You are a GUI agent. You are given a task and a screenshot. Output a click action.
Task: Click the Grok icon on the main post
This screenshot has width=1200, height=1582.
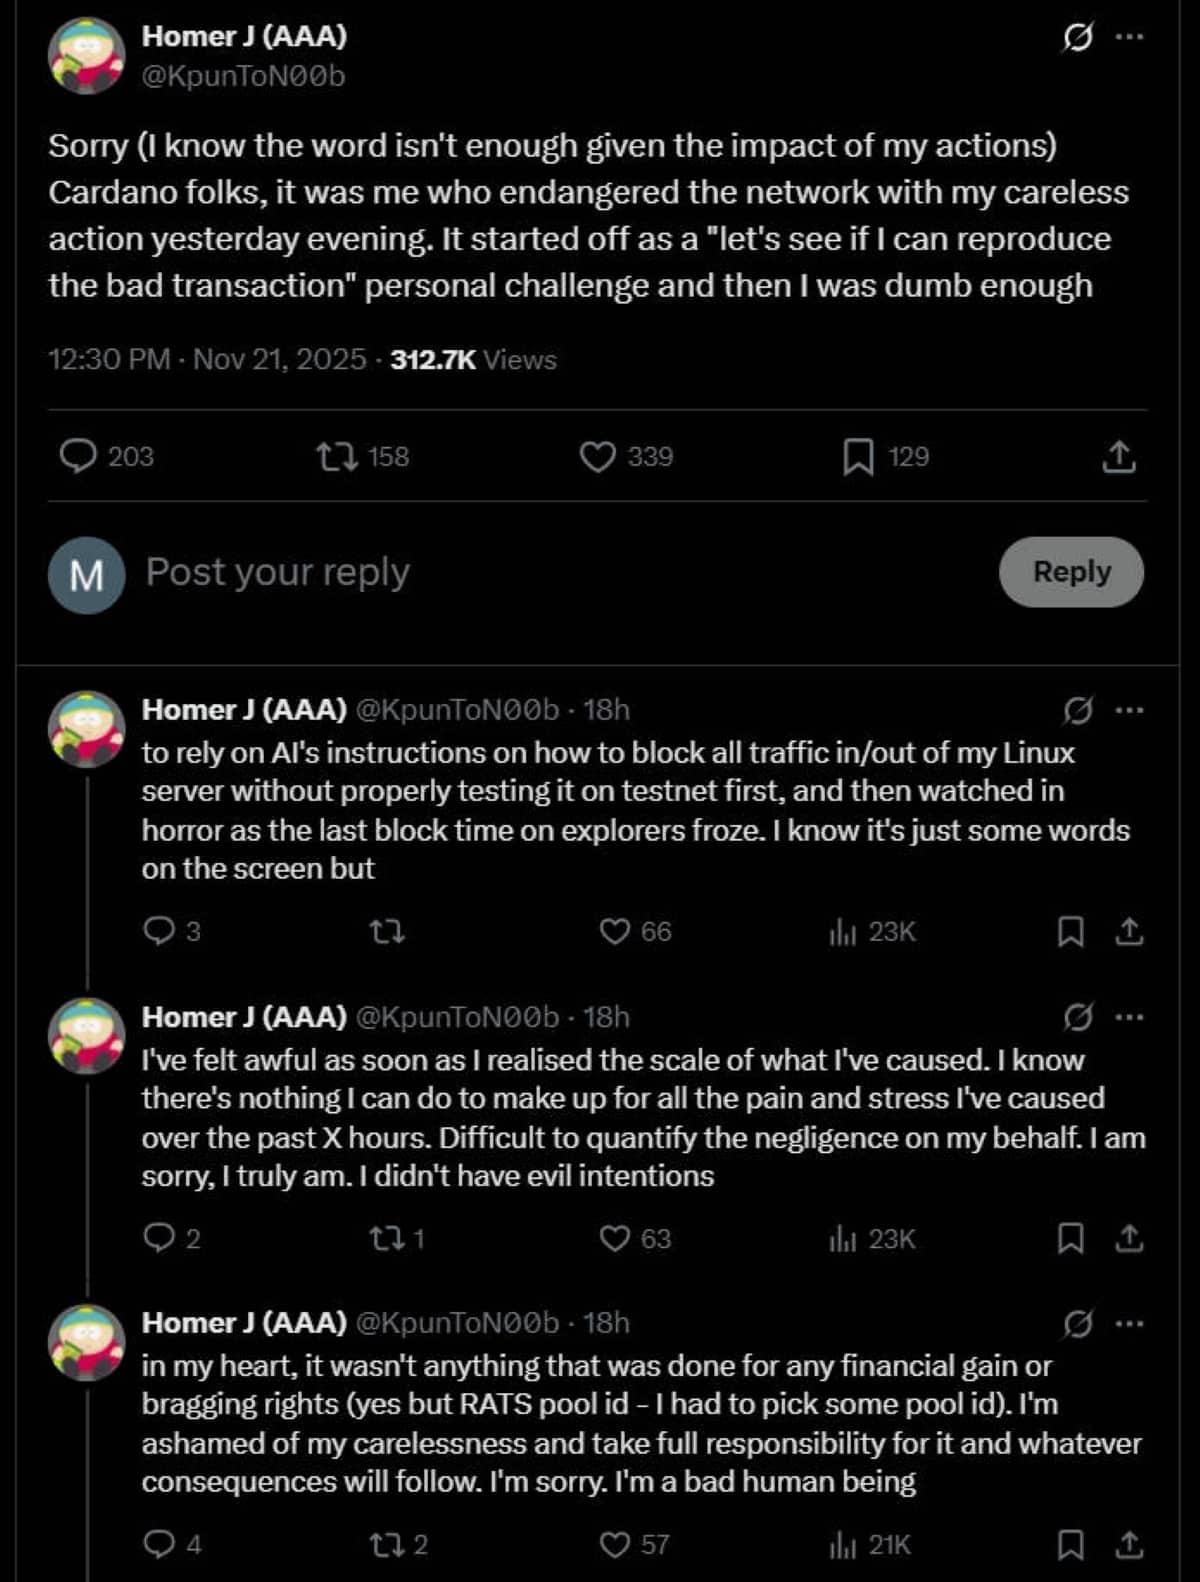[1077, 38]
